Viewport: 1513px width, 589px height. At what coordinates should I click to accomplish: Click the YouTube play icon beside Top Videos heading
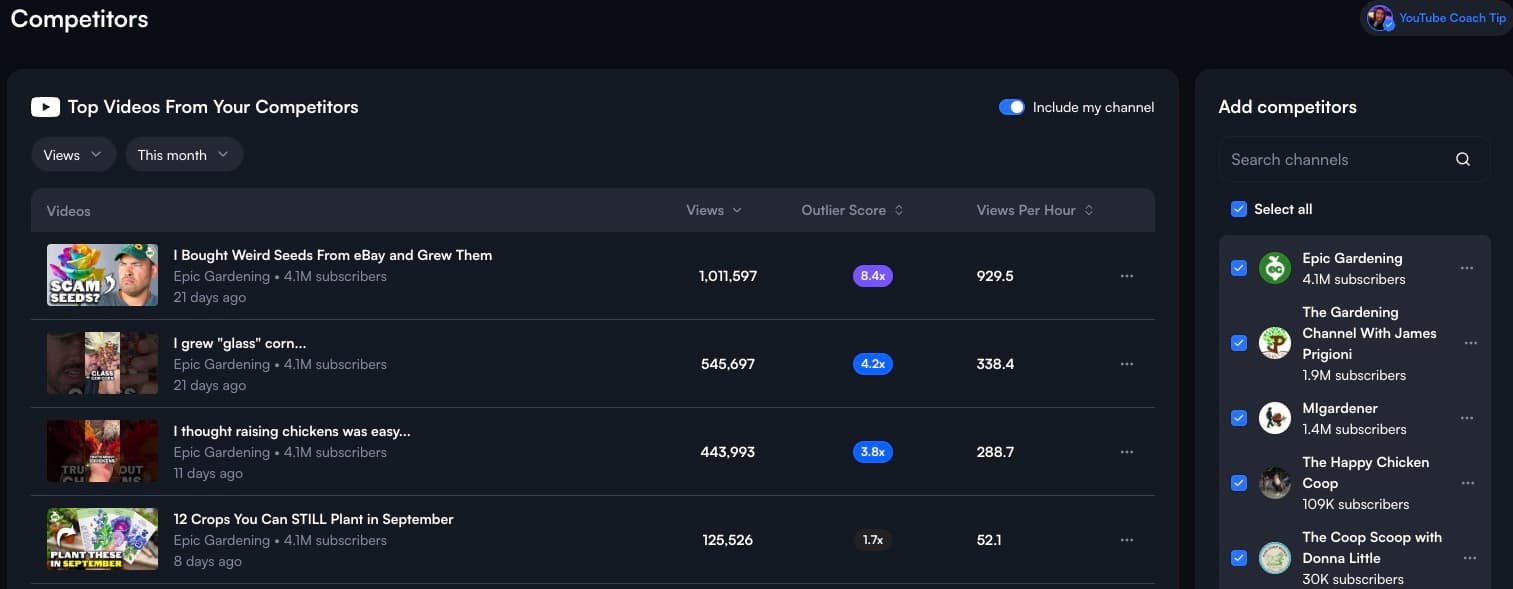[x=45, y=107]
